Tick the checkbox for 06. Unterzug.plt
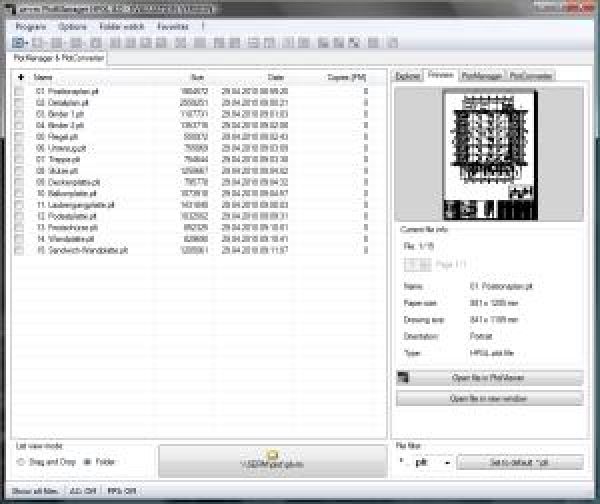The image size is (600, 504). click(19, 148)
